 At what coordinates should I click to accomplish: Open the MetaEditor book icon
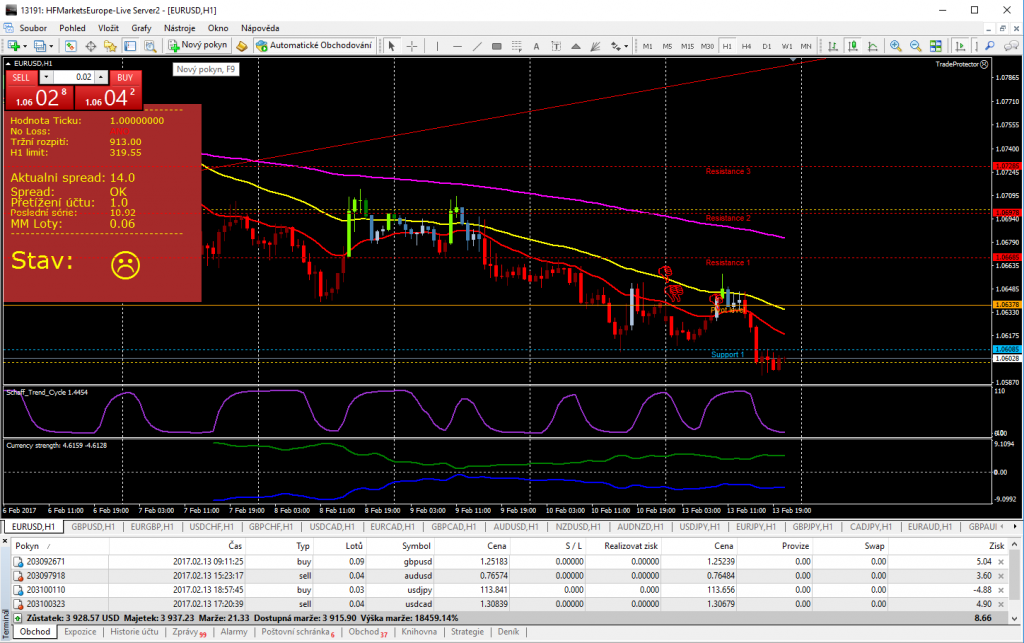tap(242, 46)
